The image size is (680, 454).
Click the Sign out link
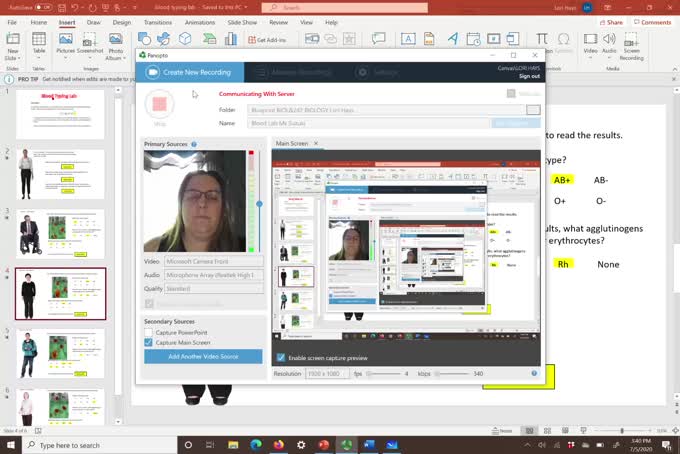pyautogui.click(x=529, y=76)
